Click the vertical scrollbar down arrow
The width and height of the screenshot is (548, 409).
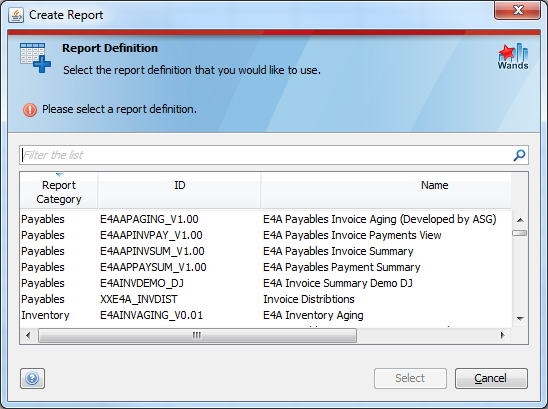tap(520, 318)
